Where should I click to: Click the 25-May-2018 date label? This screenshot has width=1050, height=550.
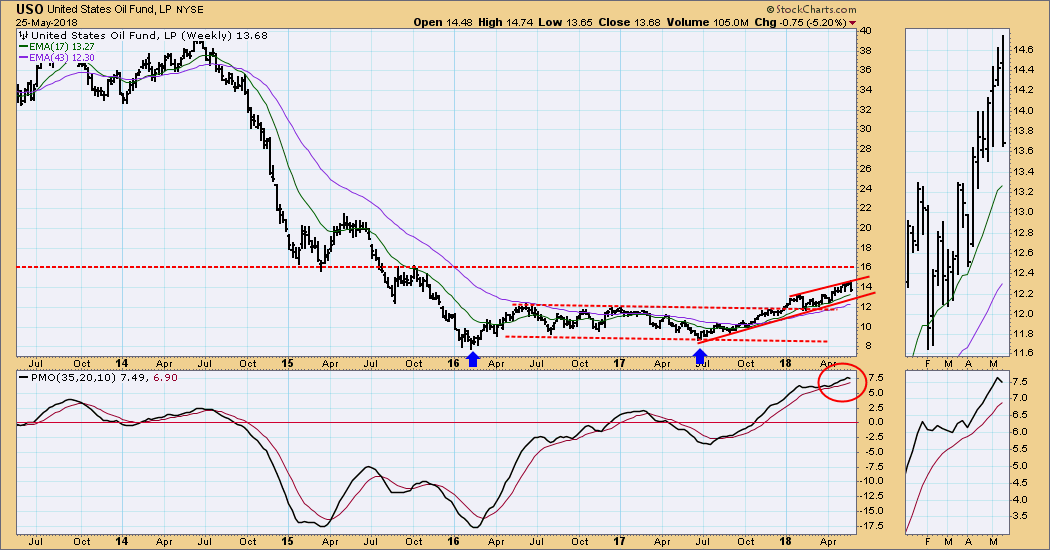pyautogui.click(x=47, y=22)
